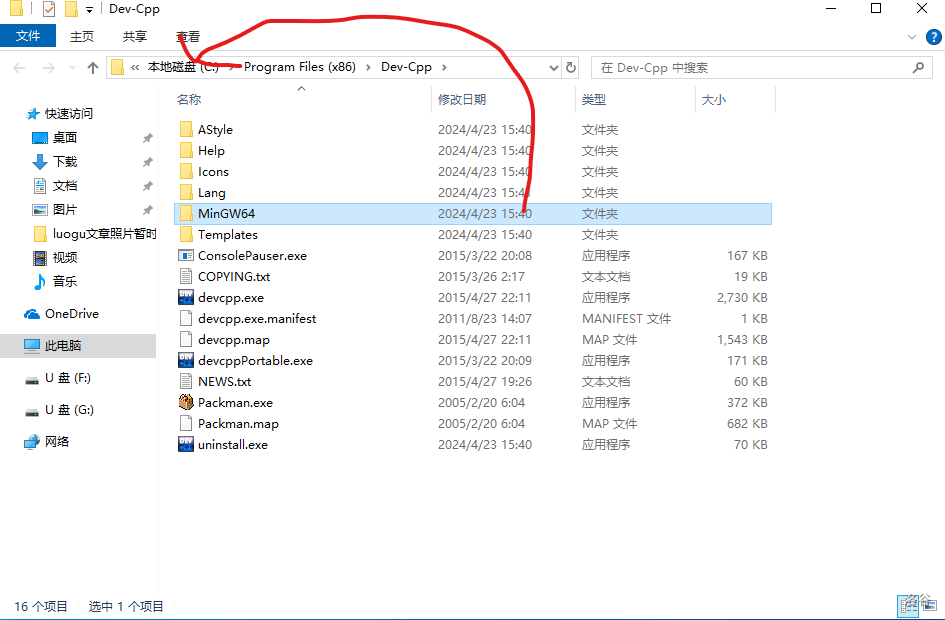
Task: Click the Properties quick access toolbar icon
Action: click(x=49, y=9)
